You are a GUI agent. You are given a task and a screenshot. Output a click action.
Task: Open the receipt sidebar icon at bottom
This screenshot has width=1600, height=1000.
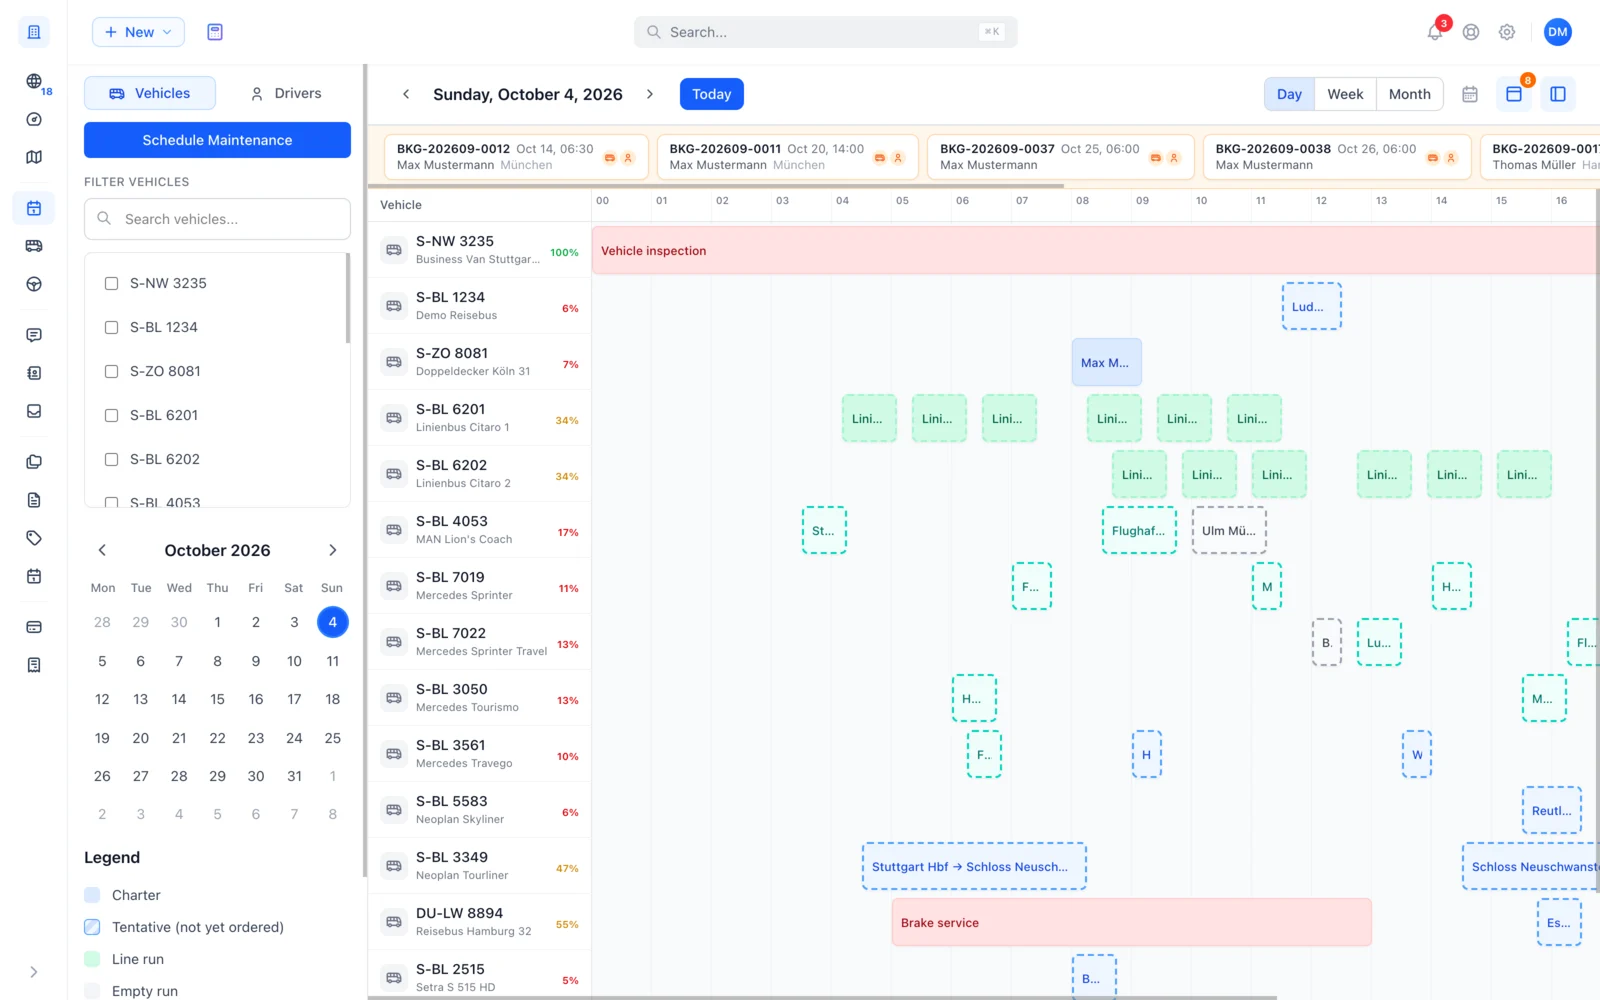click(x=34, y=665)
